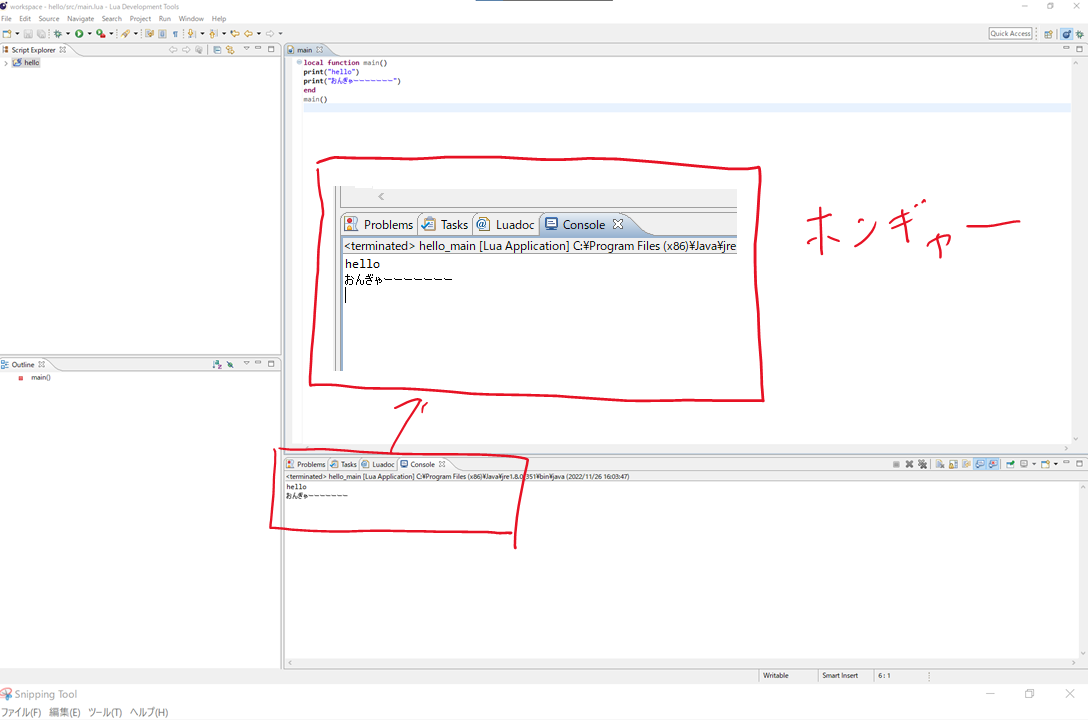Open Script Explorer view menu triangle
Viewport: 1088px width, 720px height.
246,49
